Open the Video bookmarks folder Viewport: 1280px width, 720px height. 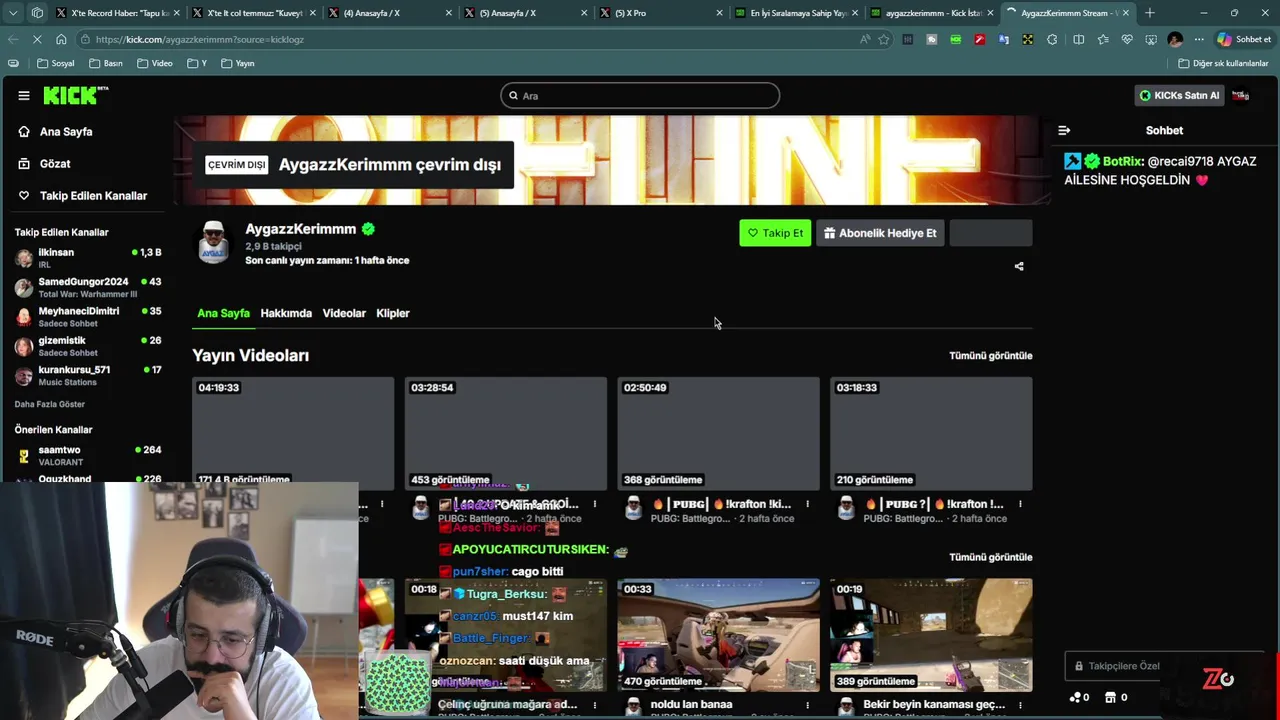[x=155, y=63]
